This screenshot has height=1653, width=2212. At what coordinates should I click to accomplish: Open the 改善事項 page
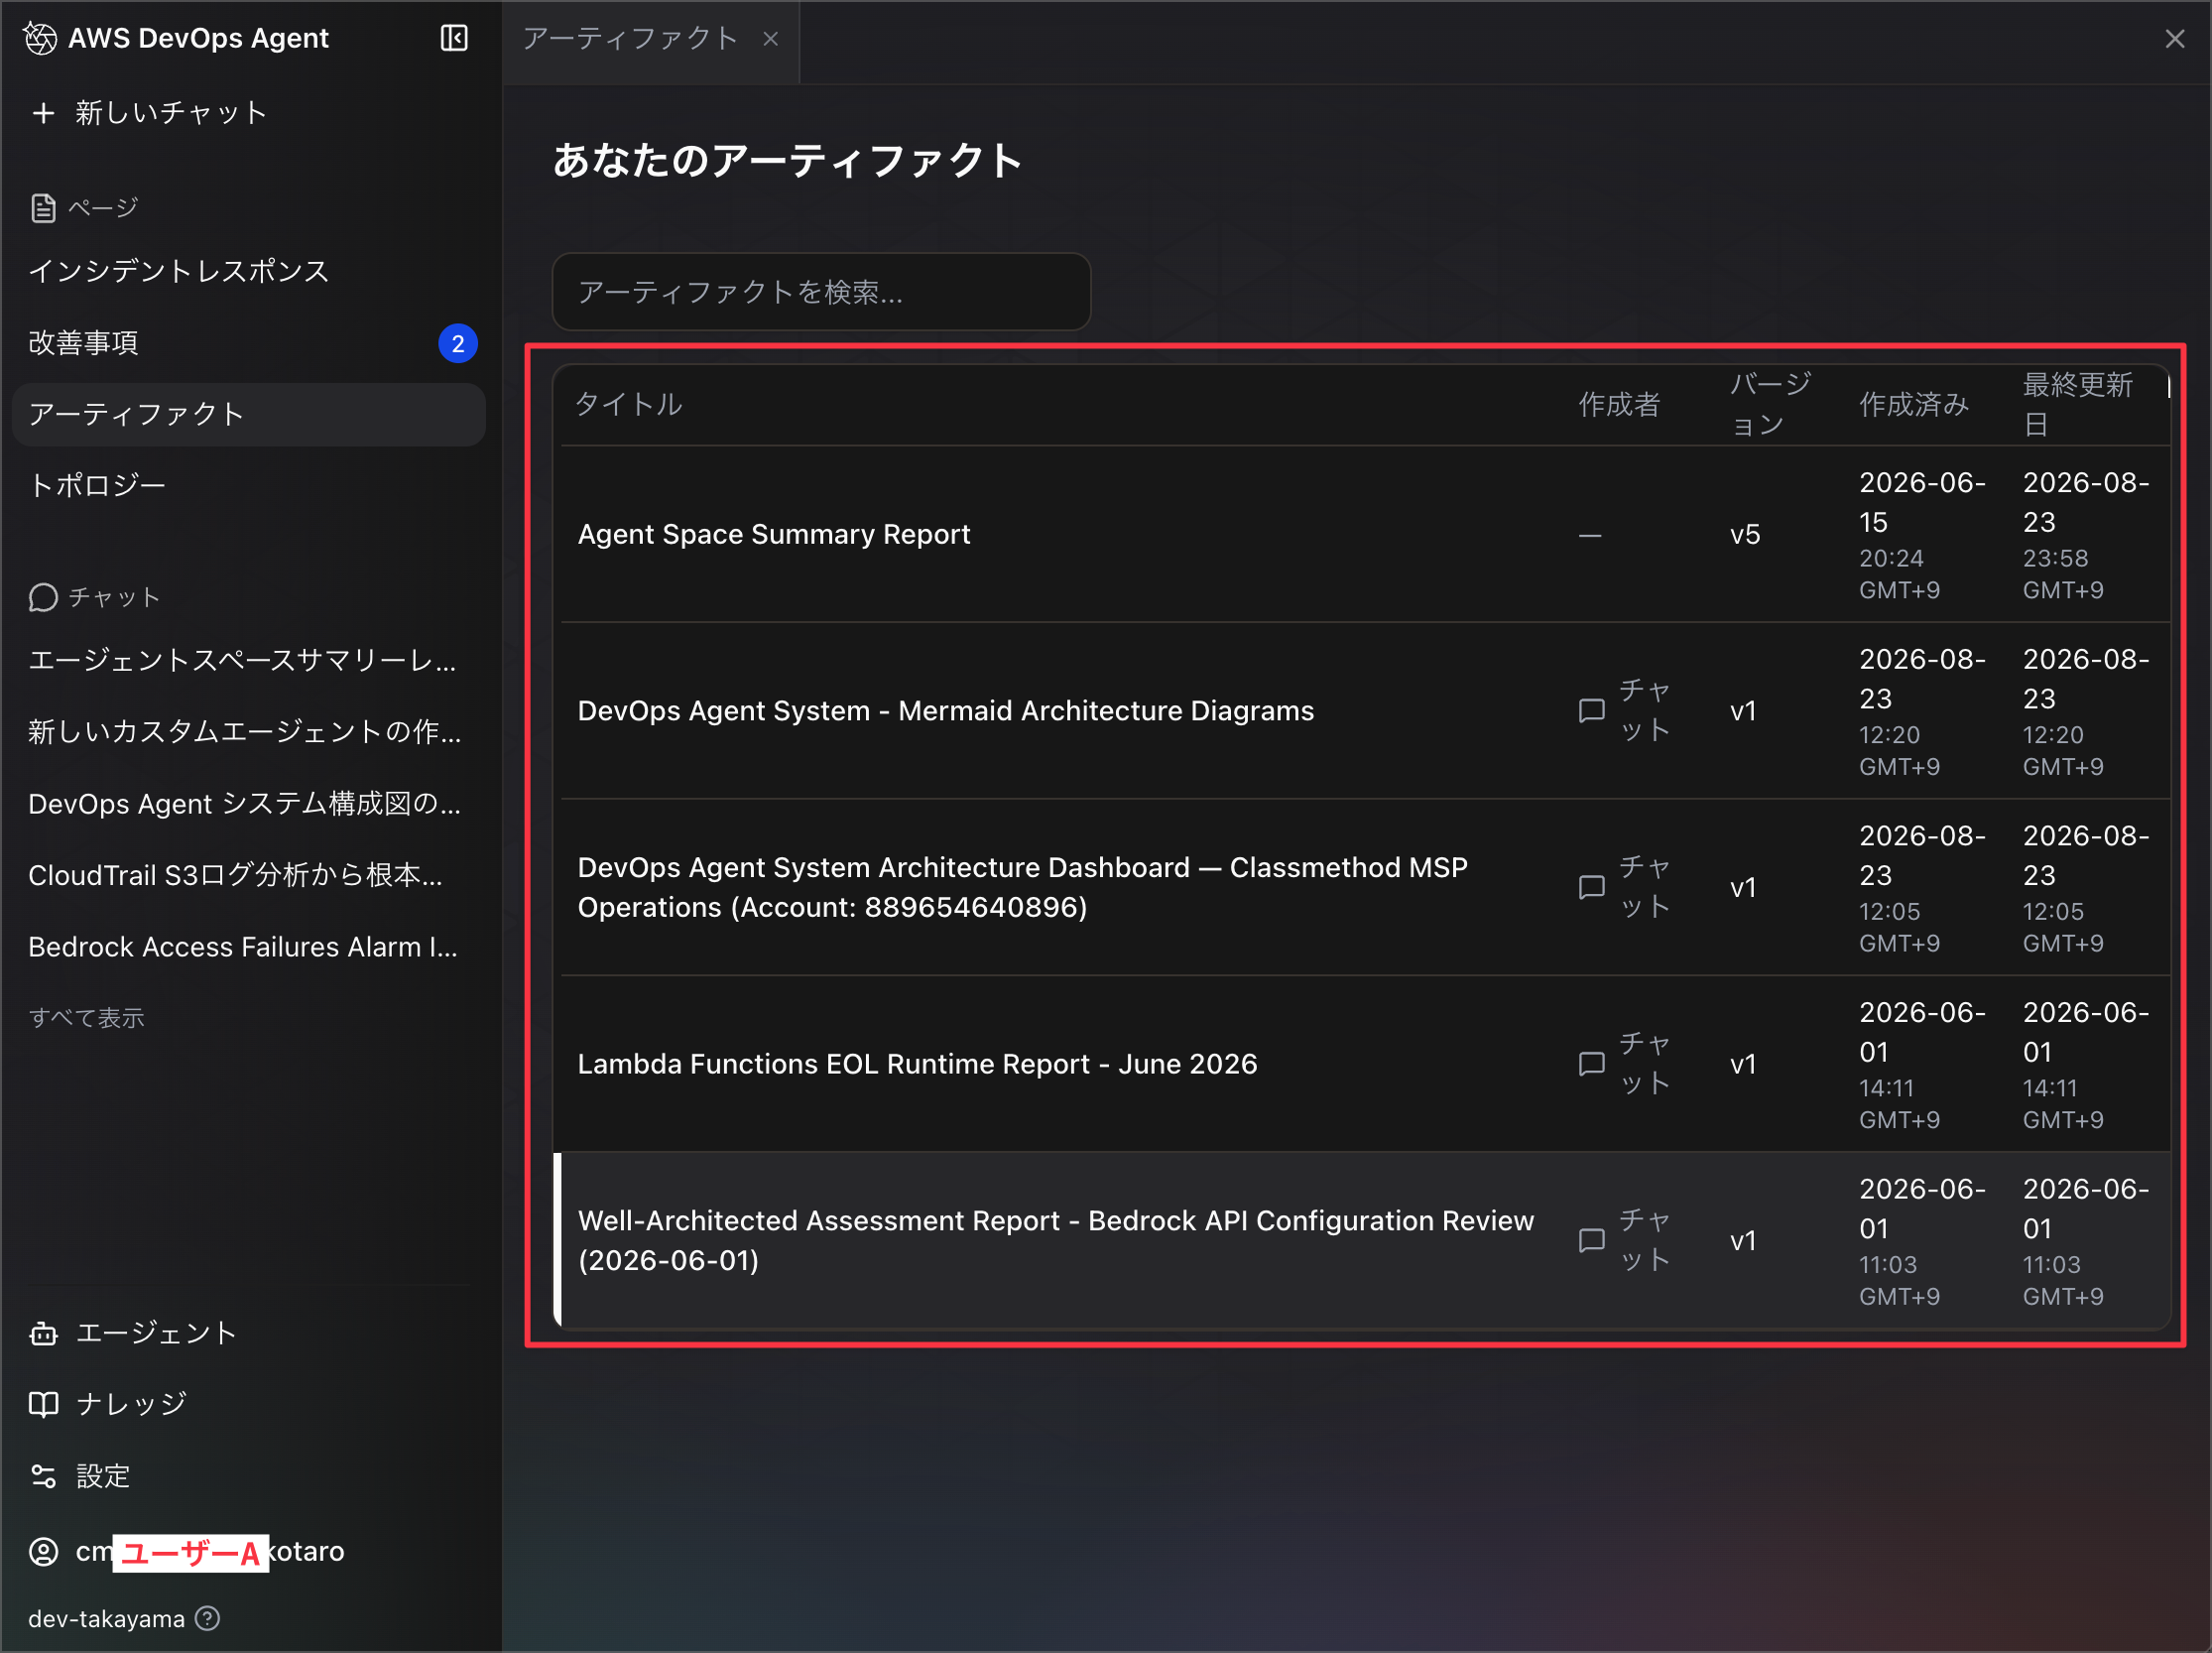tap(84, 343)
